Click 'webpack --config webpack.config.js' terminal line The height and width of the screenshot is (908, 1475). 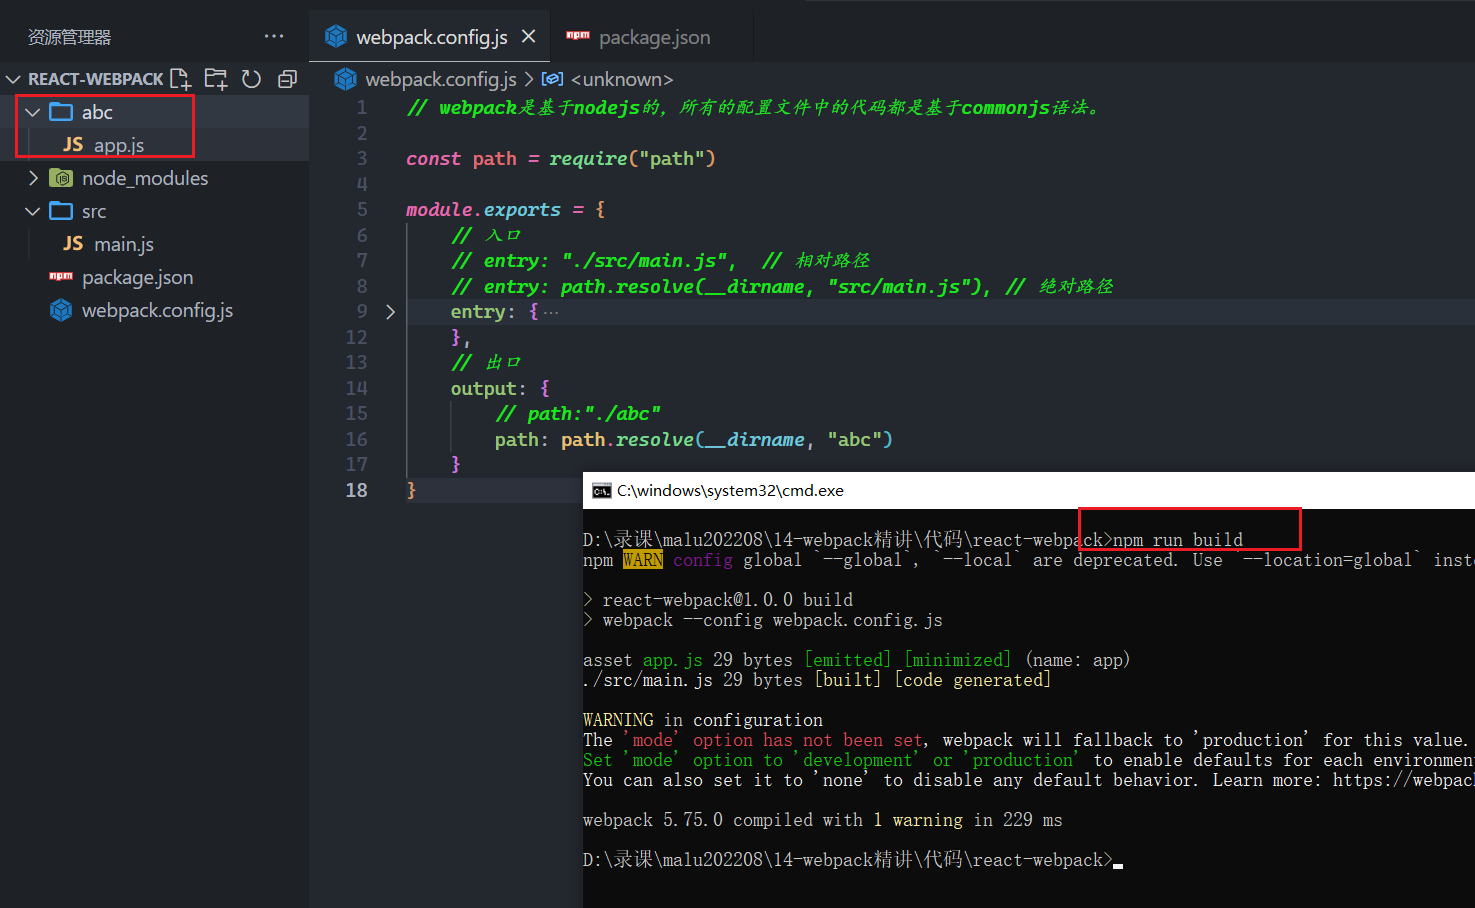coord(763,620)
